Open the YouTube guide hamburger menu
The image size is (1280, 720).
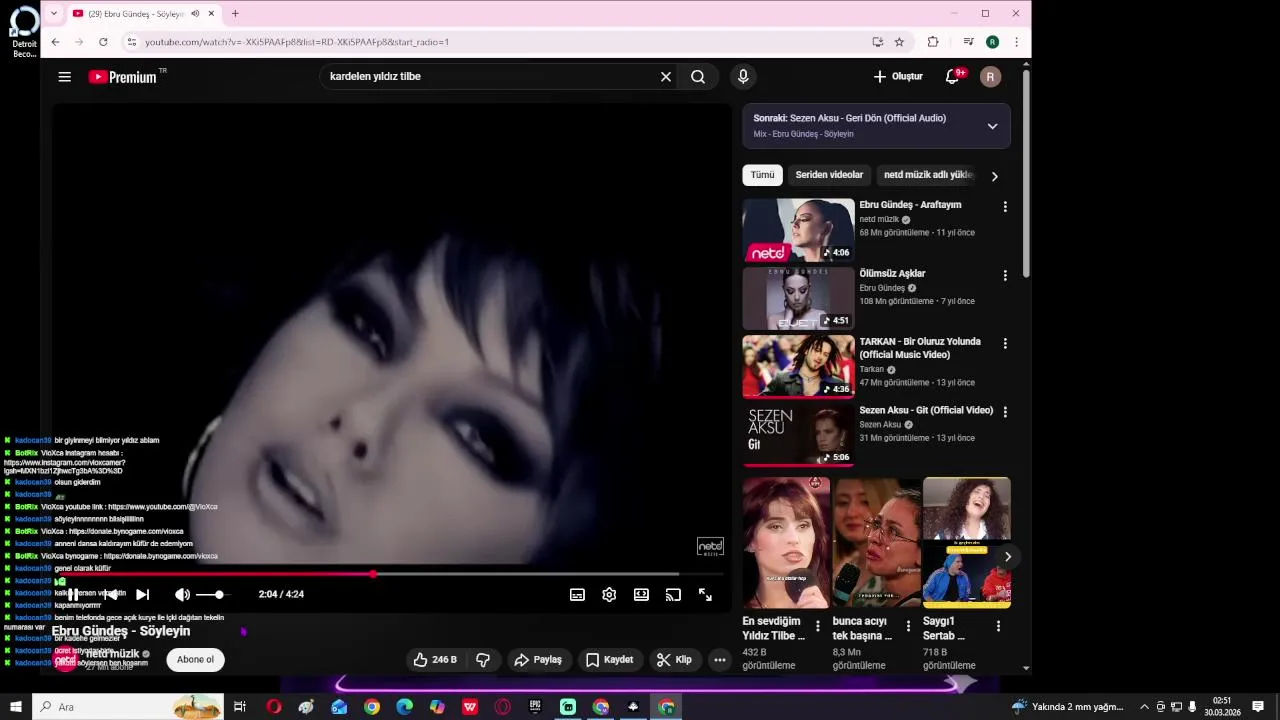(65, 77)
